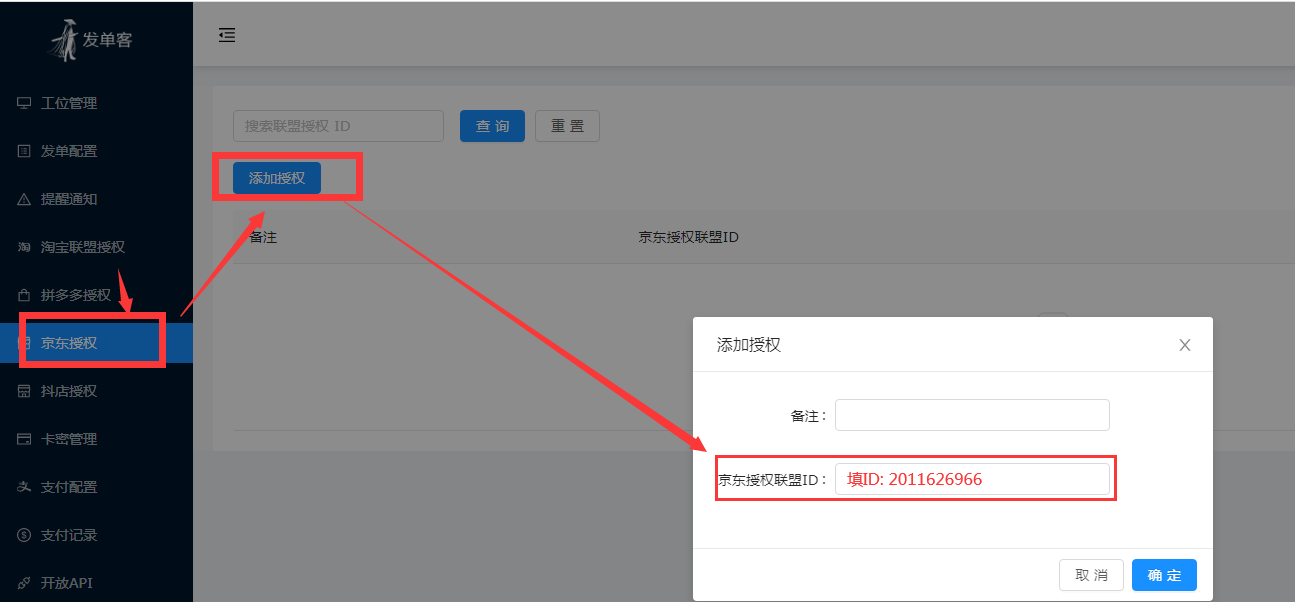The height and width of the screenshot is (602, 1295).
Task: Select 京东授权 menu item
Action: coord(96,343)
